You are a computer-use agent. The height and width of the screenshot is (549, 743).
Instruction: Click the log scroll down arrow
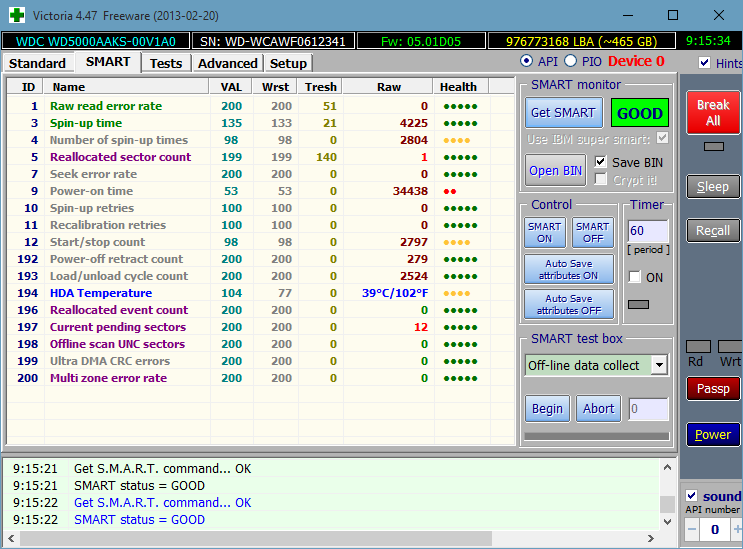tap(667, 522)
